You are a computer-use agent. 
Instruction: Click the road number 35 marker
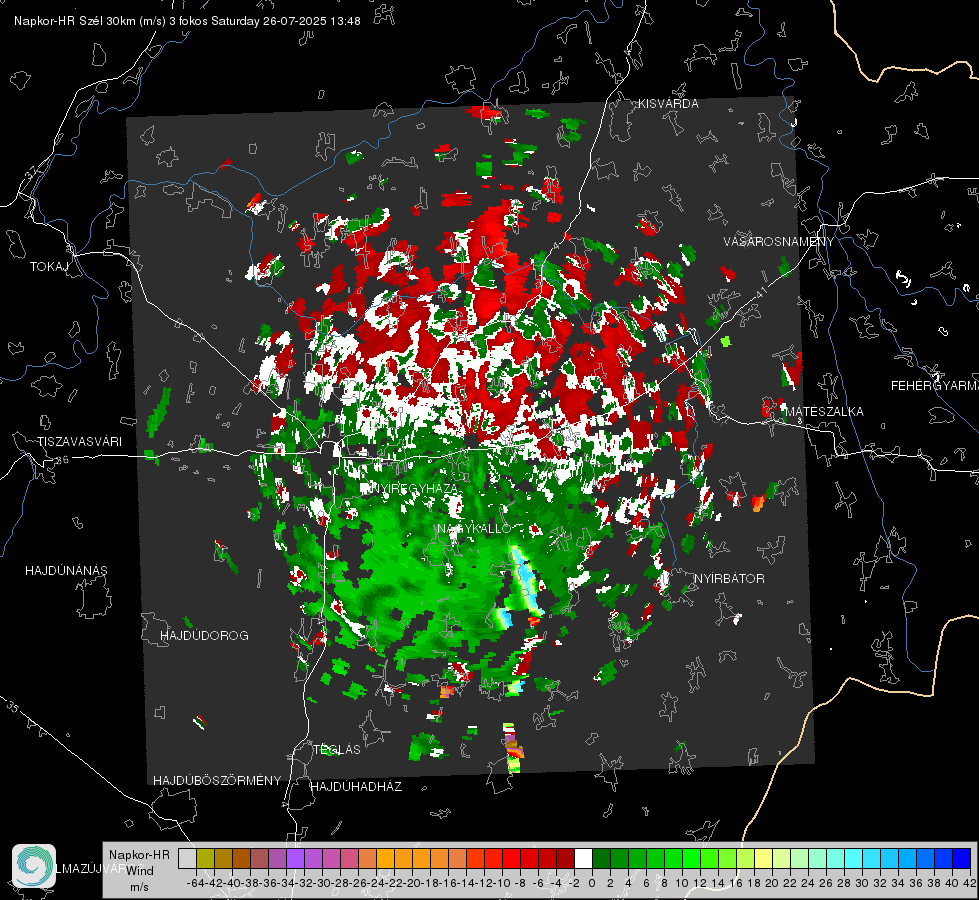click(x=13, y=707)
